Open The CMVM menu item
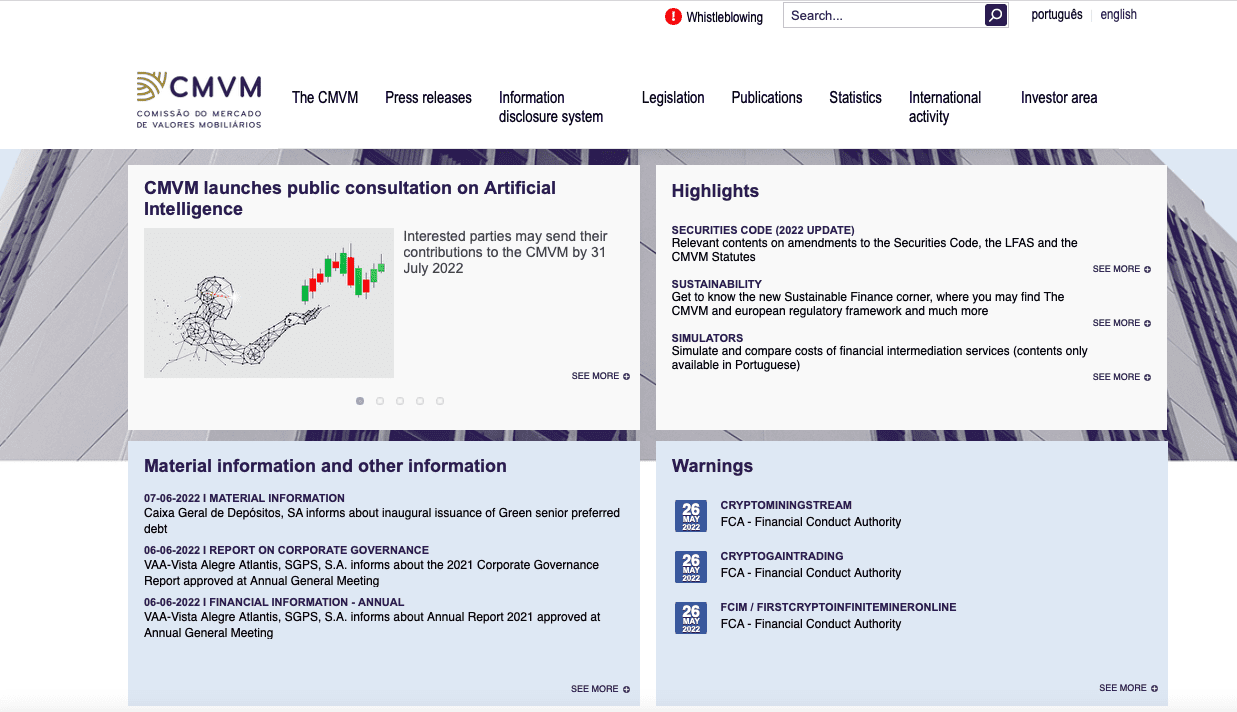 (x=325, y=97)
